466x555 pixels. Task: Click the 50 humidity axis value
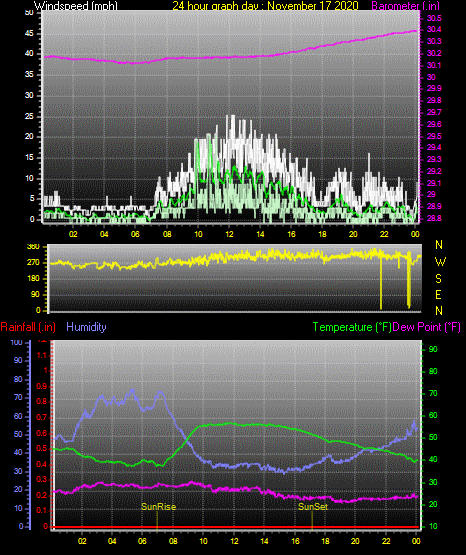point(18,434)
